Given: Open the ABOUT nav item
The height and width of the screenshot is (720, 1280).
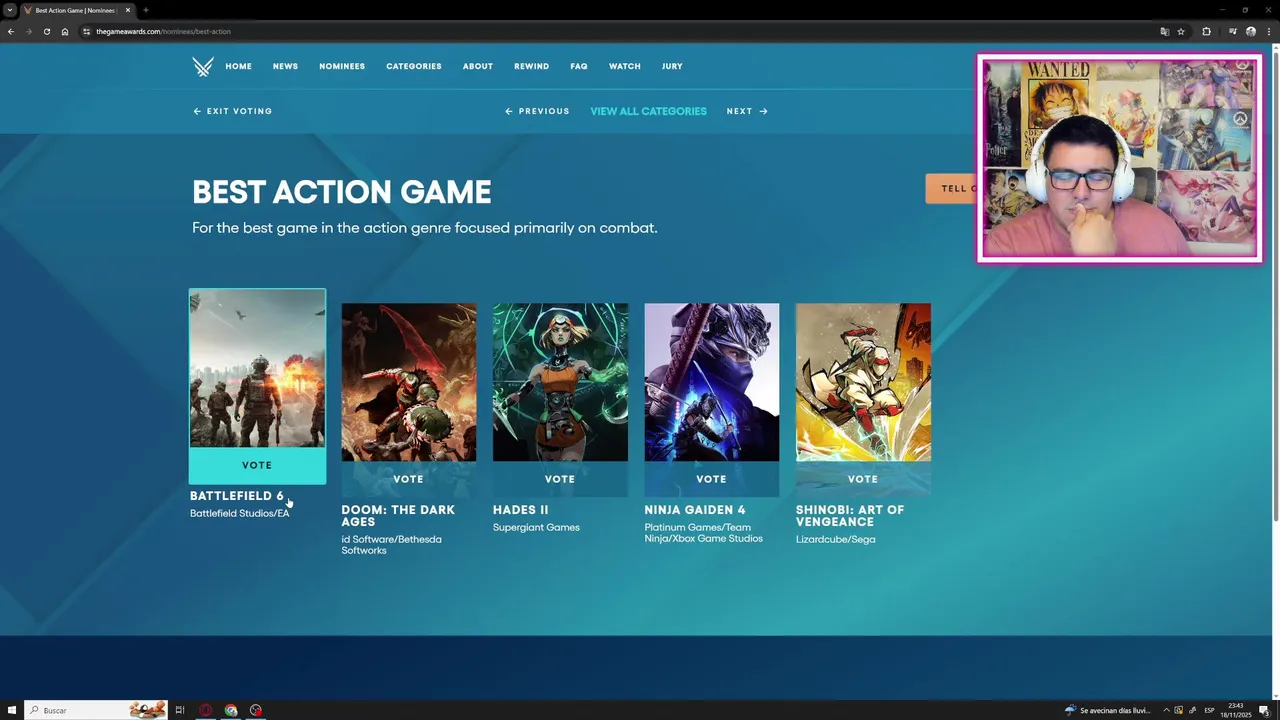Looking at the screenshot, I should [478, 67].
